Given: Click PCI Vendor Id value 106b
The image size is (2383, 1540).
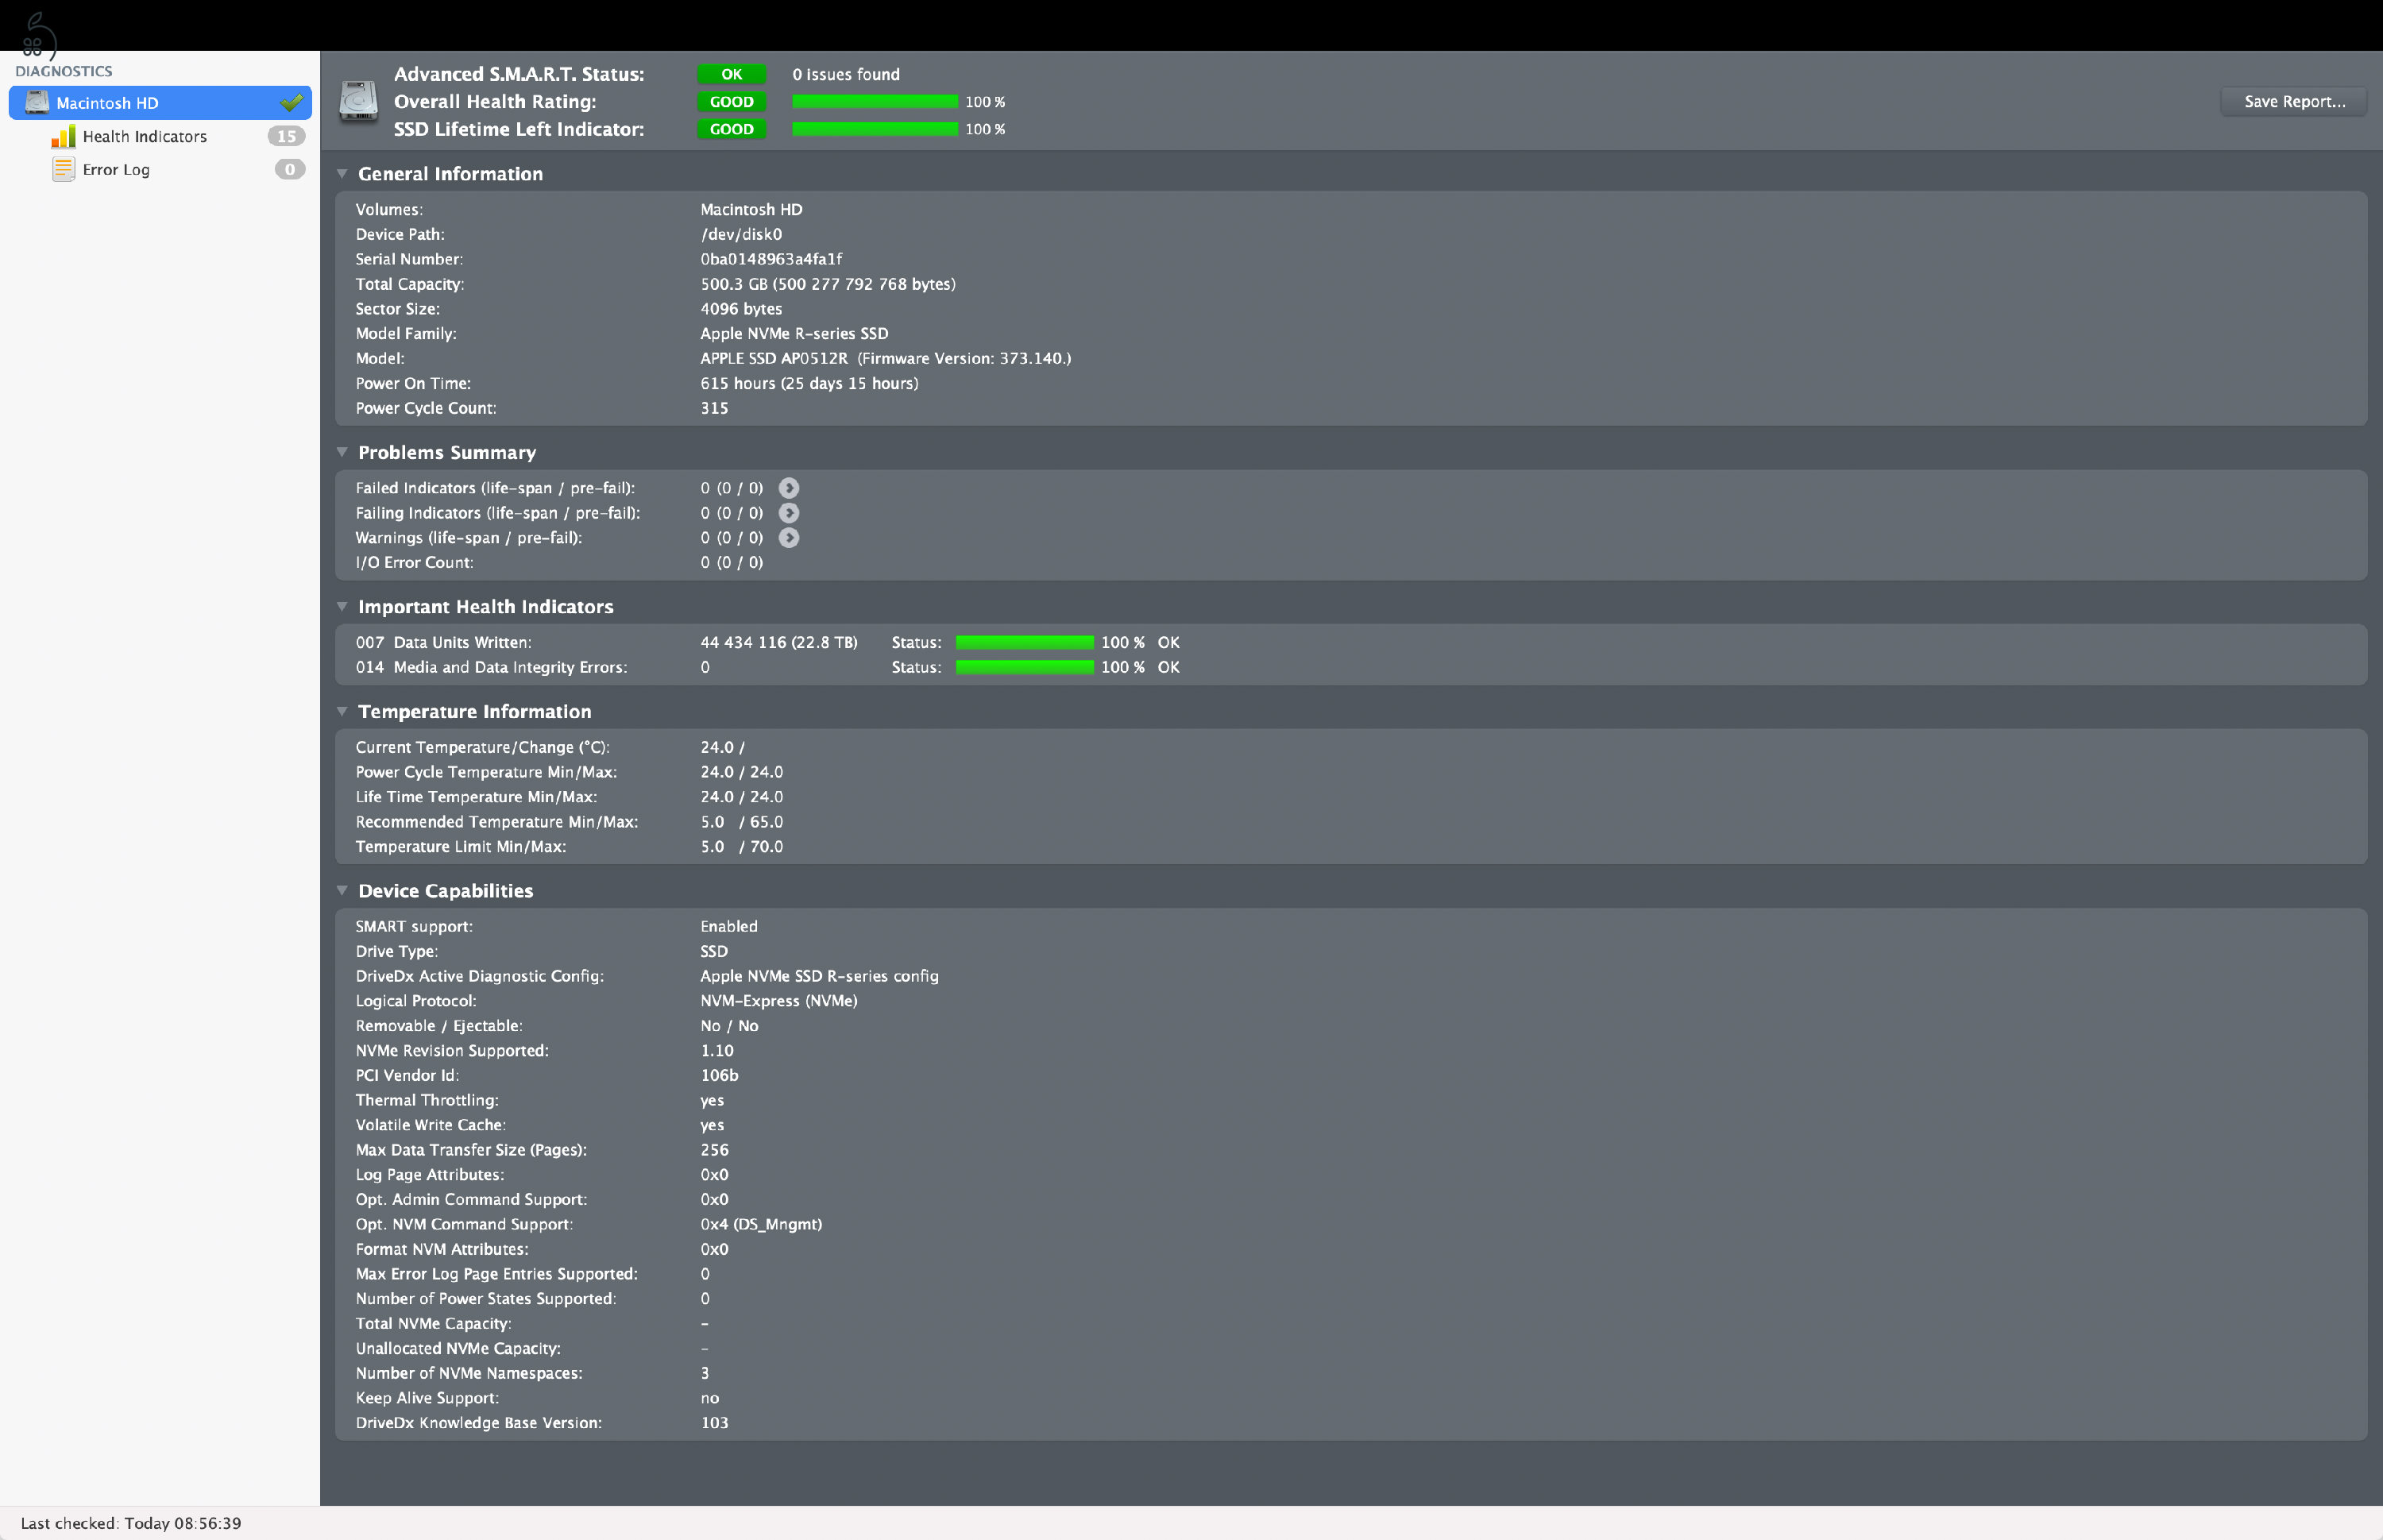Looking at the screenshot, I should coord(719,1075).
